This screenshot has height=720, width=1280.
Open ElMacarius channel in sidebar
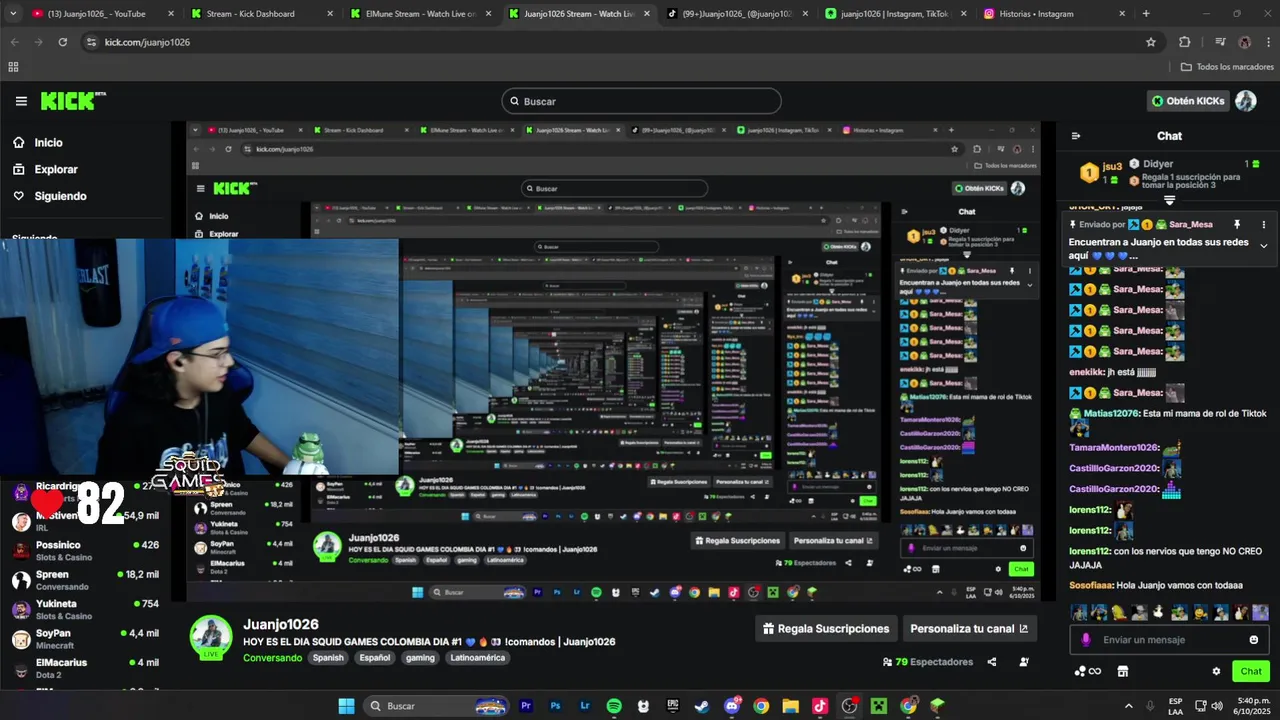point(85,667)
